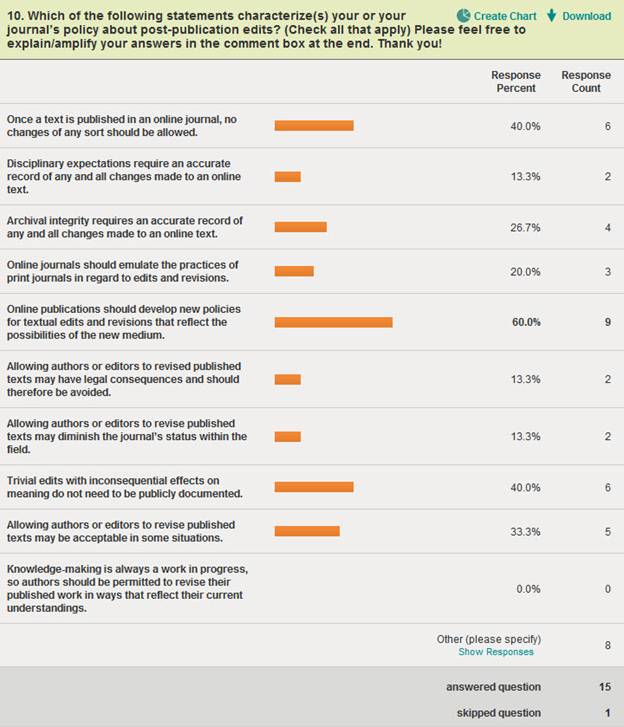
Task: Click the green Download arrow icon
Action: (x=551, y=16)
